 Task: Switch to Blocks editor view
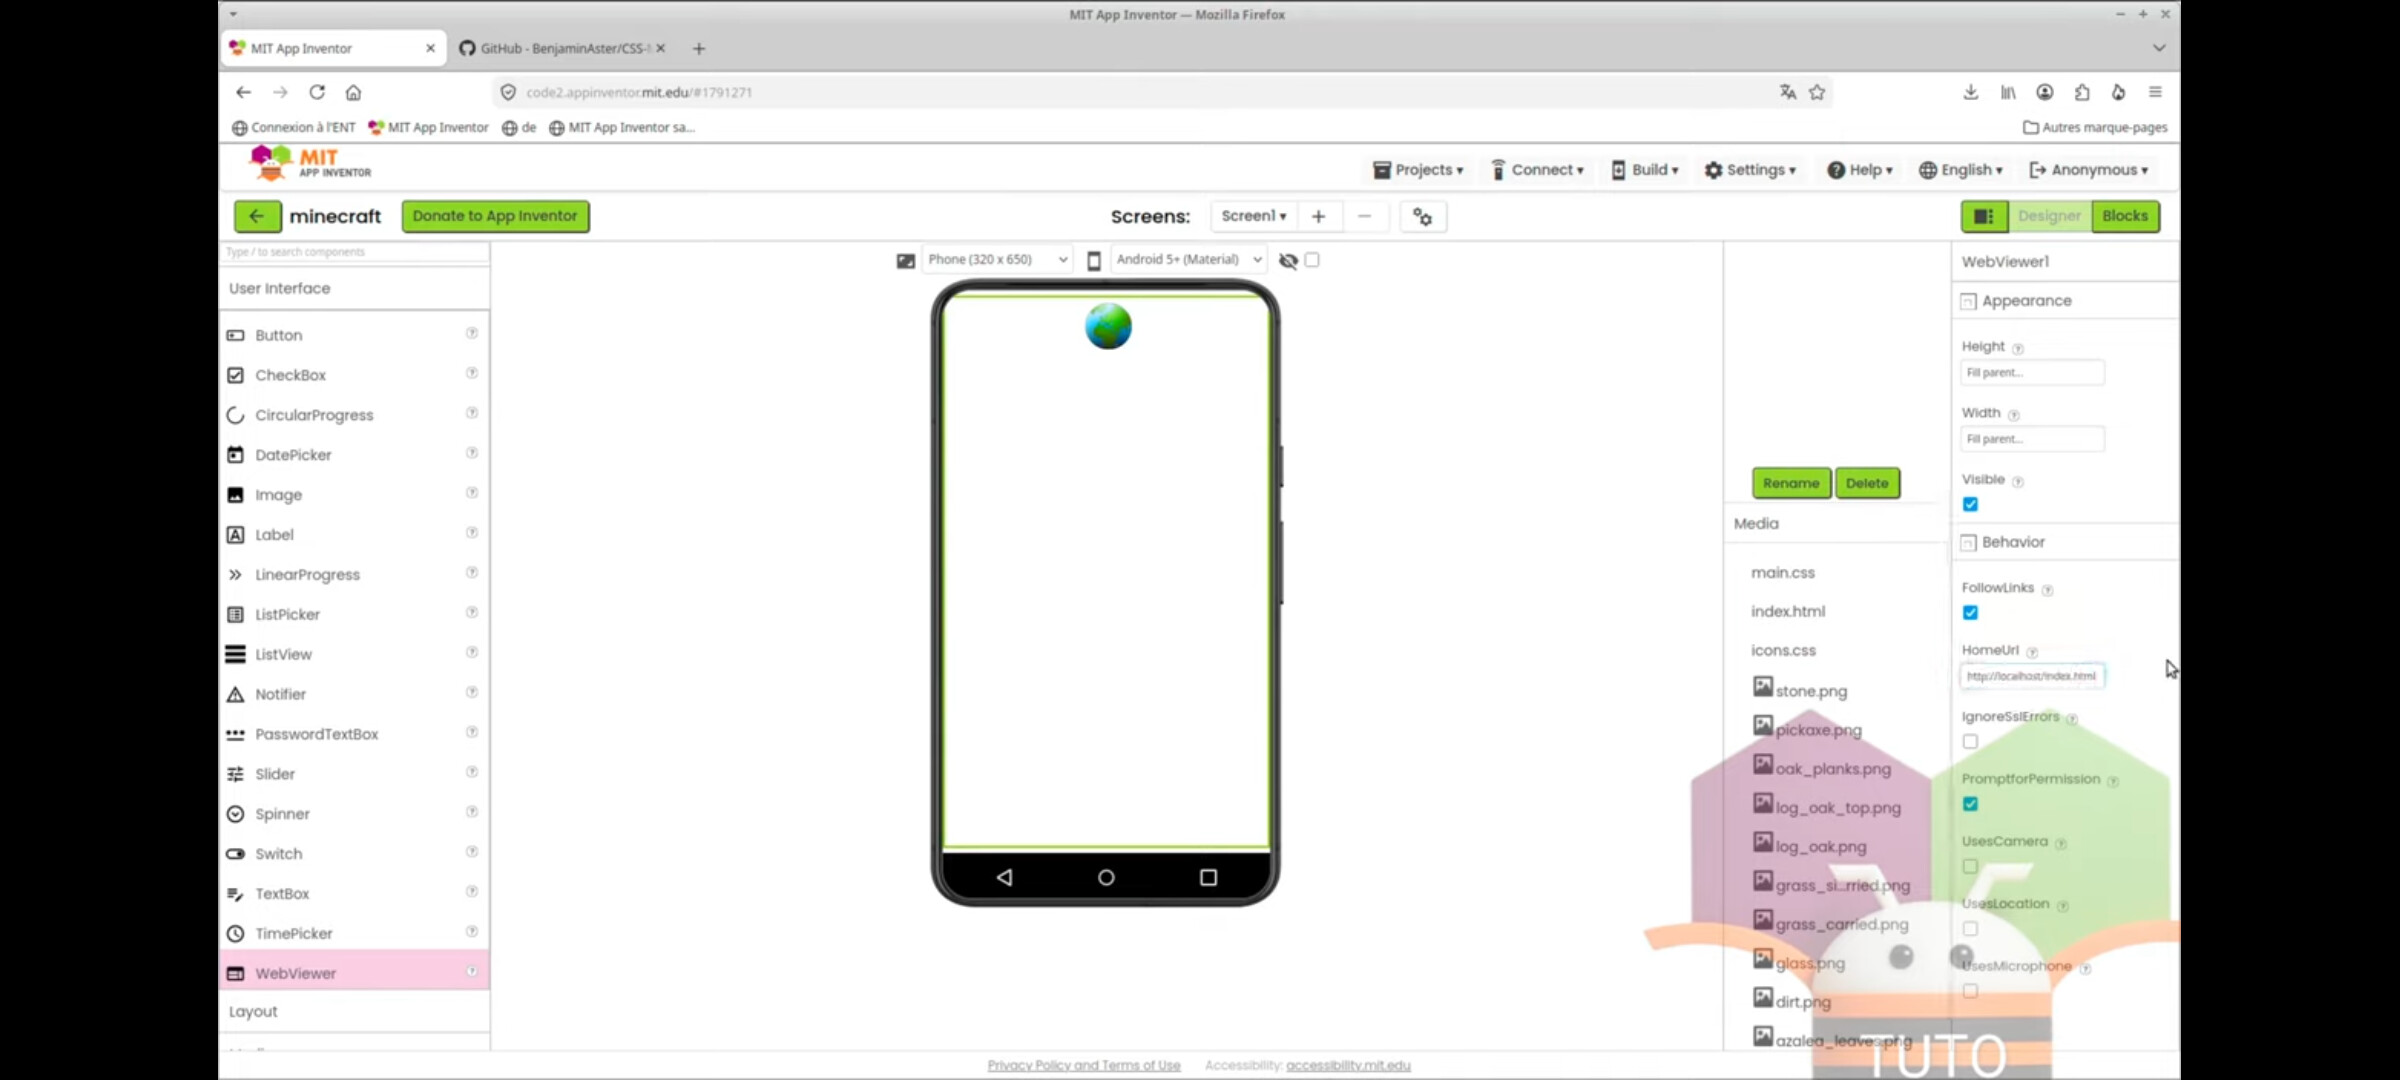pos(2125,216)
